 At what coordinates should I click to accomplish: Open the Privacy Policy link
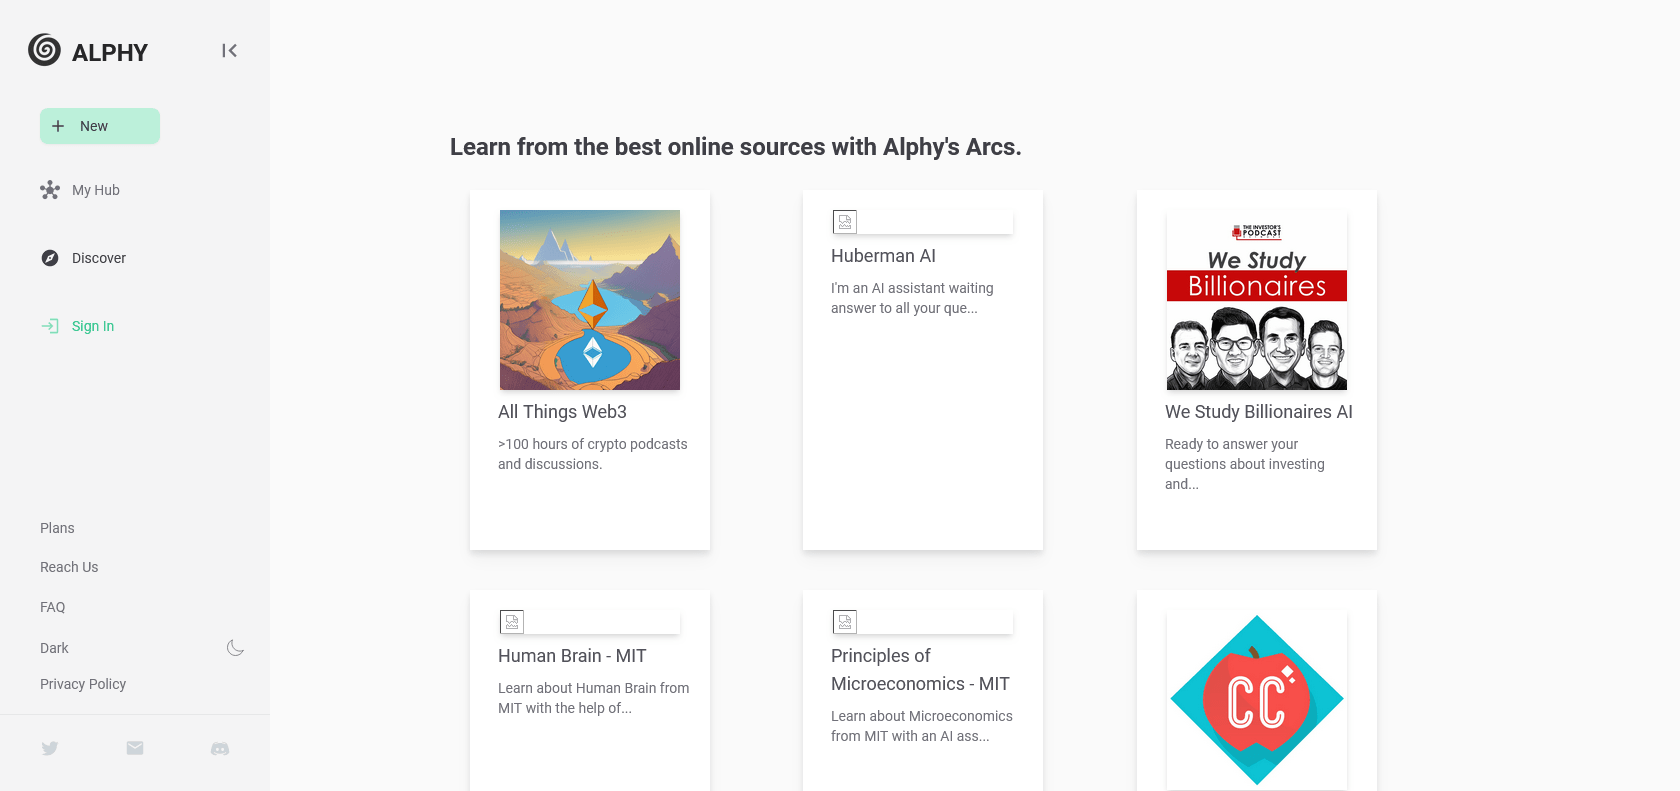(x=83, y=684)
